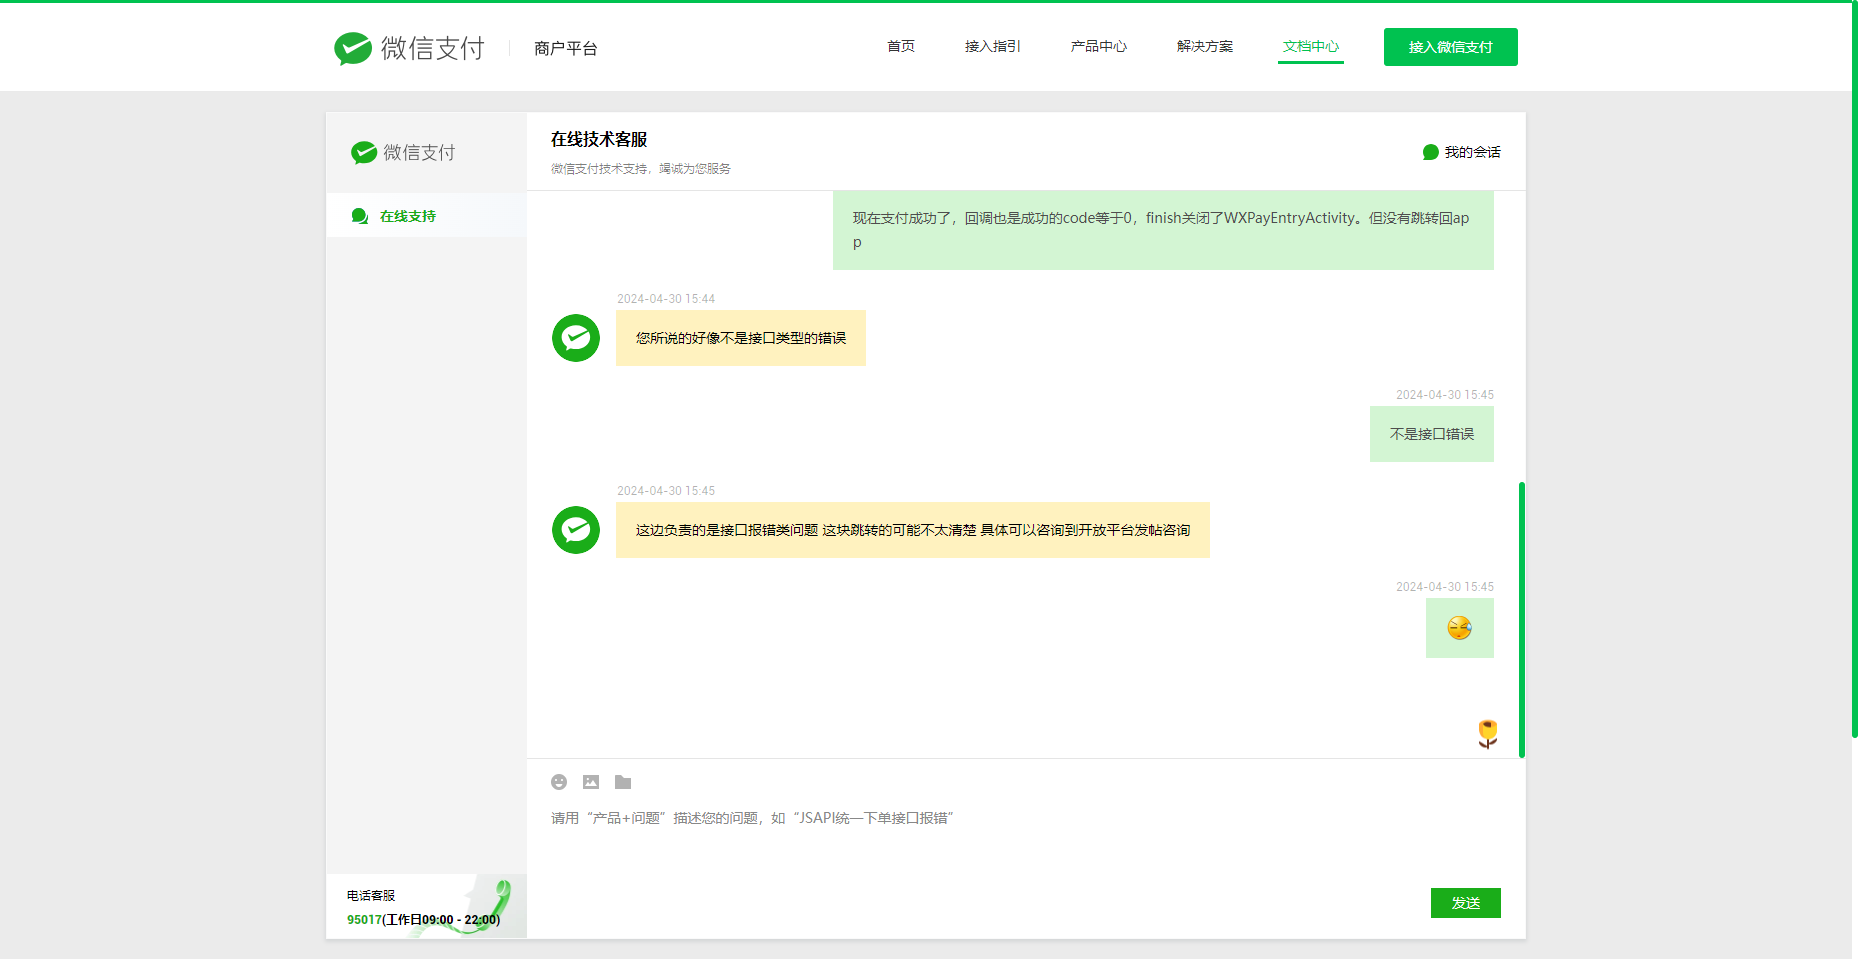
Task: Click the 在线技术客服 heading
Action: click(599, 139)
